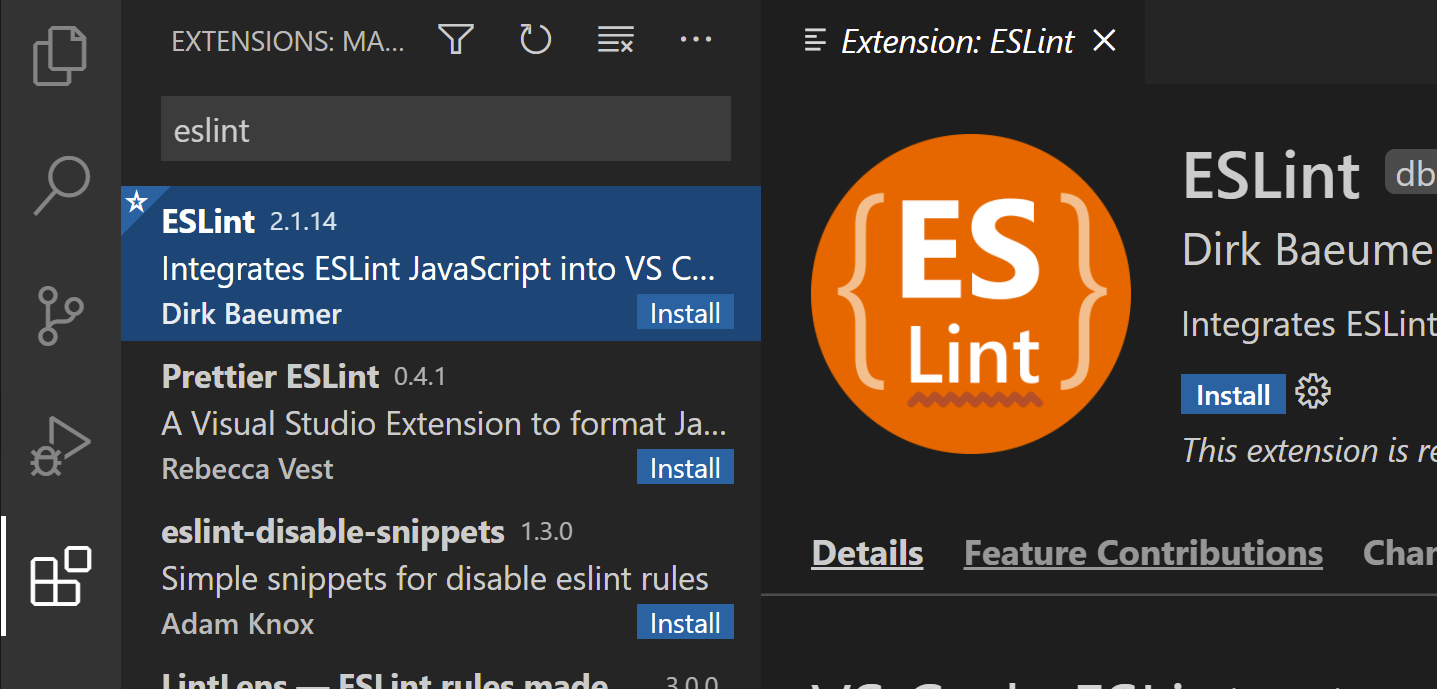This screenshot has width=1437, height=689.
Task: Click the ESLint recommended star badge
Action: click(135, 201)
